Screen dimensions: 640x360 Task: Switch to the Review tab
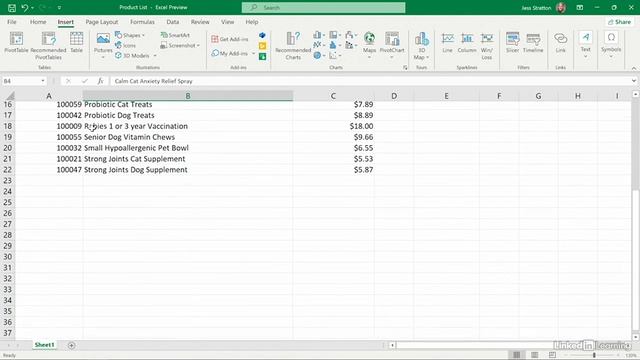coord(200,22)
